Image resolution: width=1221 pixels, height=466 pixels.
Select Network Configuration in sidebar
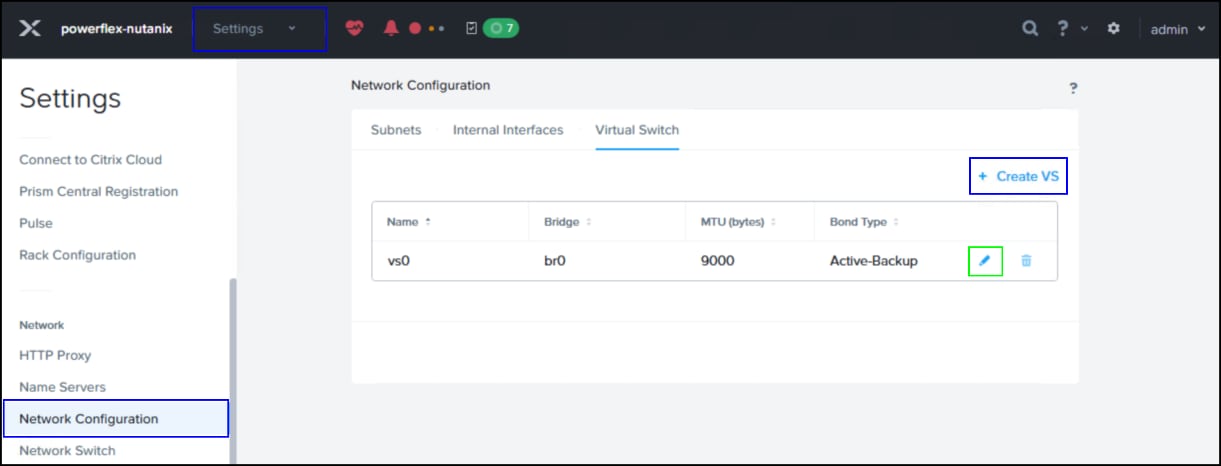[x=116, y=419]
